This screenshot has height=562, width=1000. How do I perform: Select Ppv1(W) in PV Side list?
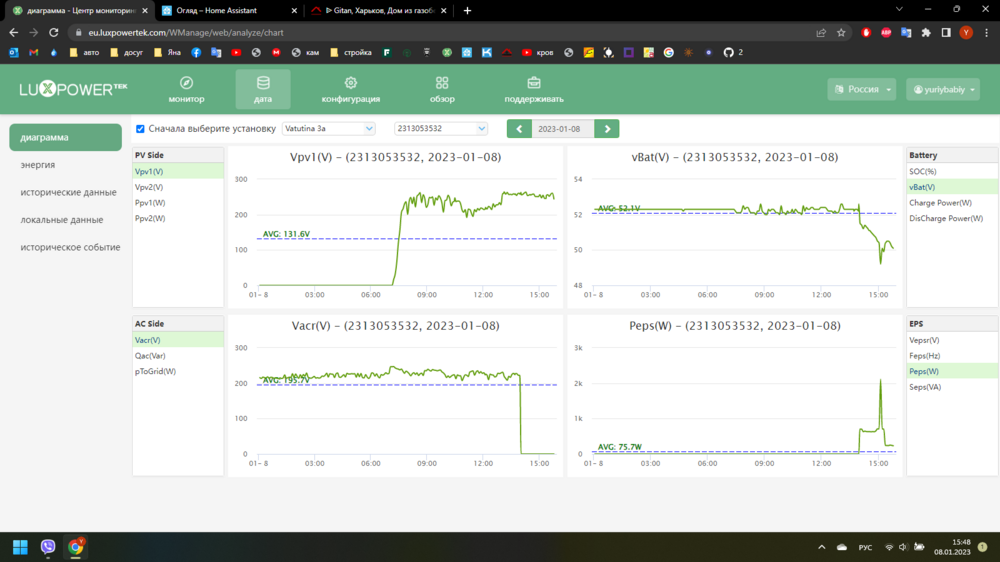click(150, 203)
